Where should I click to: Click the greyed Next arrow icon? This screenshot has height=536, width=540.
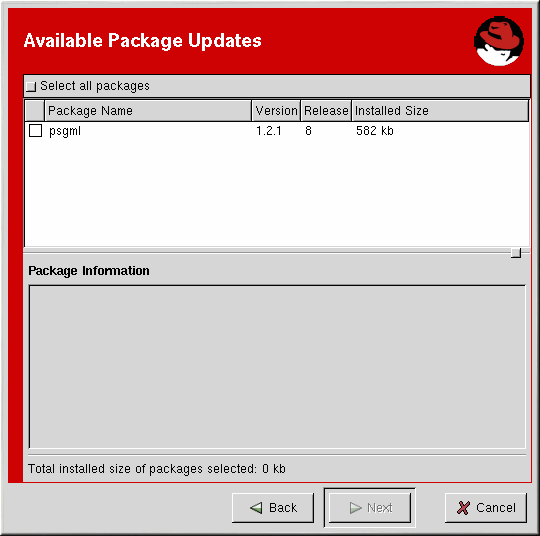[355, 508]
